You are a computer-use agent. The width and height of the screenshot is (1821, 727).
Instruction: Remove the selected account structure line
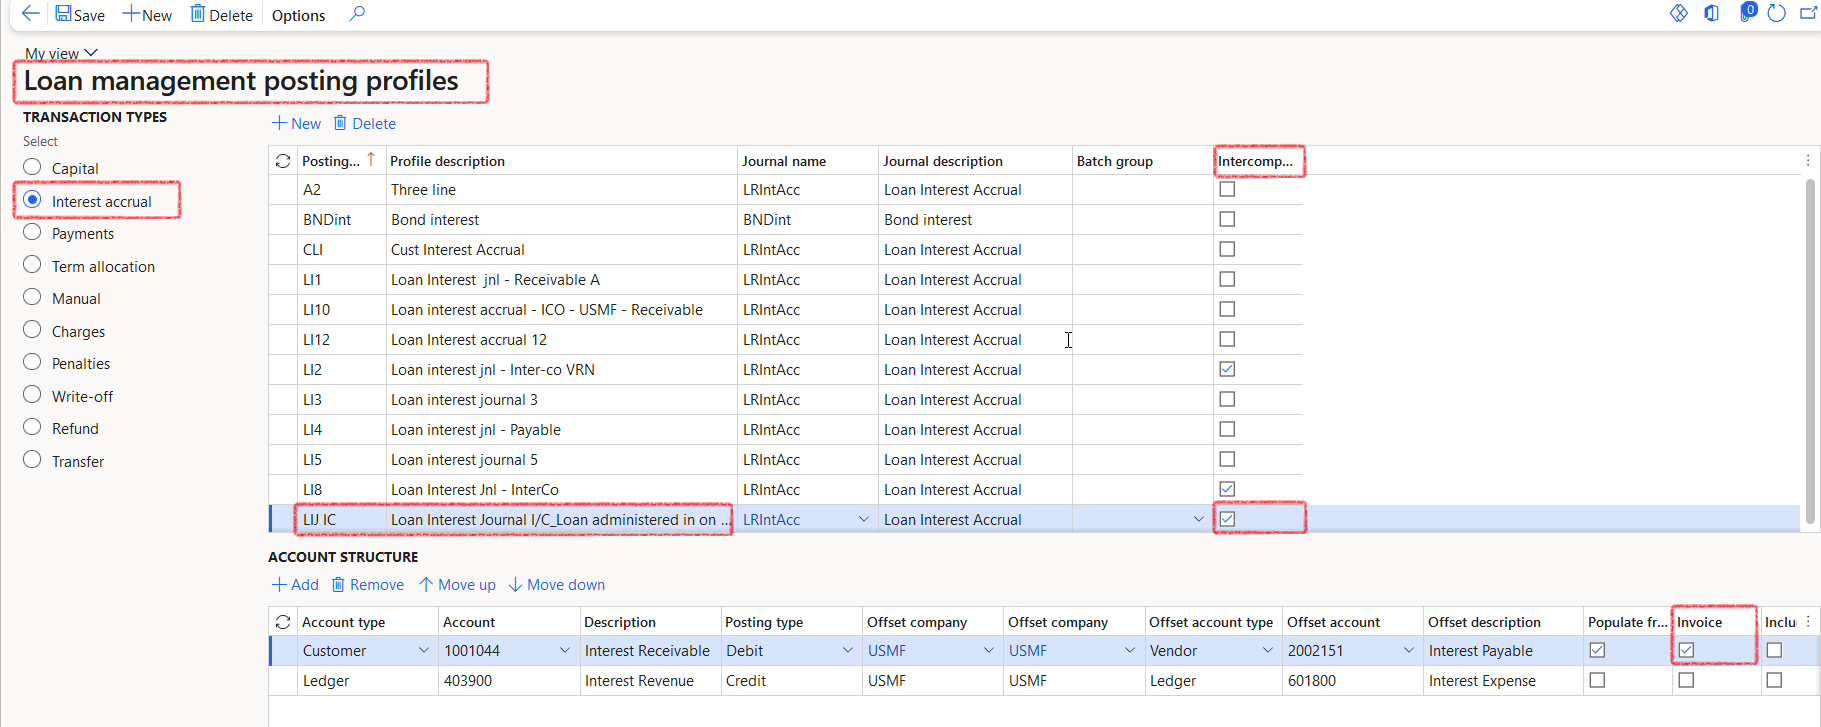[x=367, y=584]
